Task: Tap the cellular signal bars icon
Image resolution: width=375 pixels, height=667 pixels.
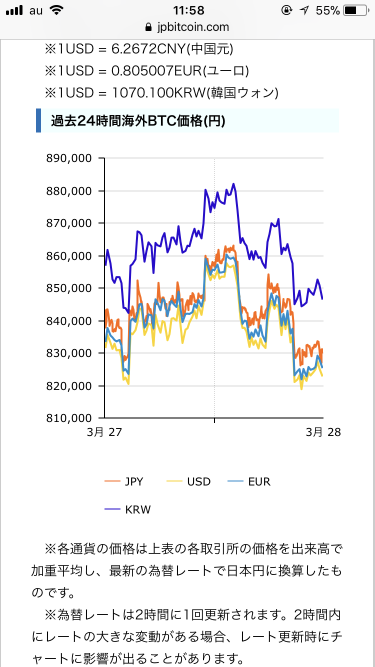Action: [14, 10]
